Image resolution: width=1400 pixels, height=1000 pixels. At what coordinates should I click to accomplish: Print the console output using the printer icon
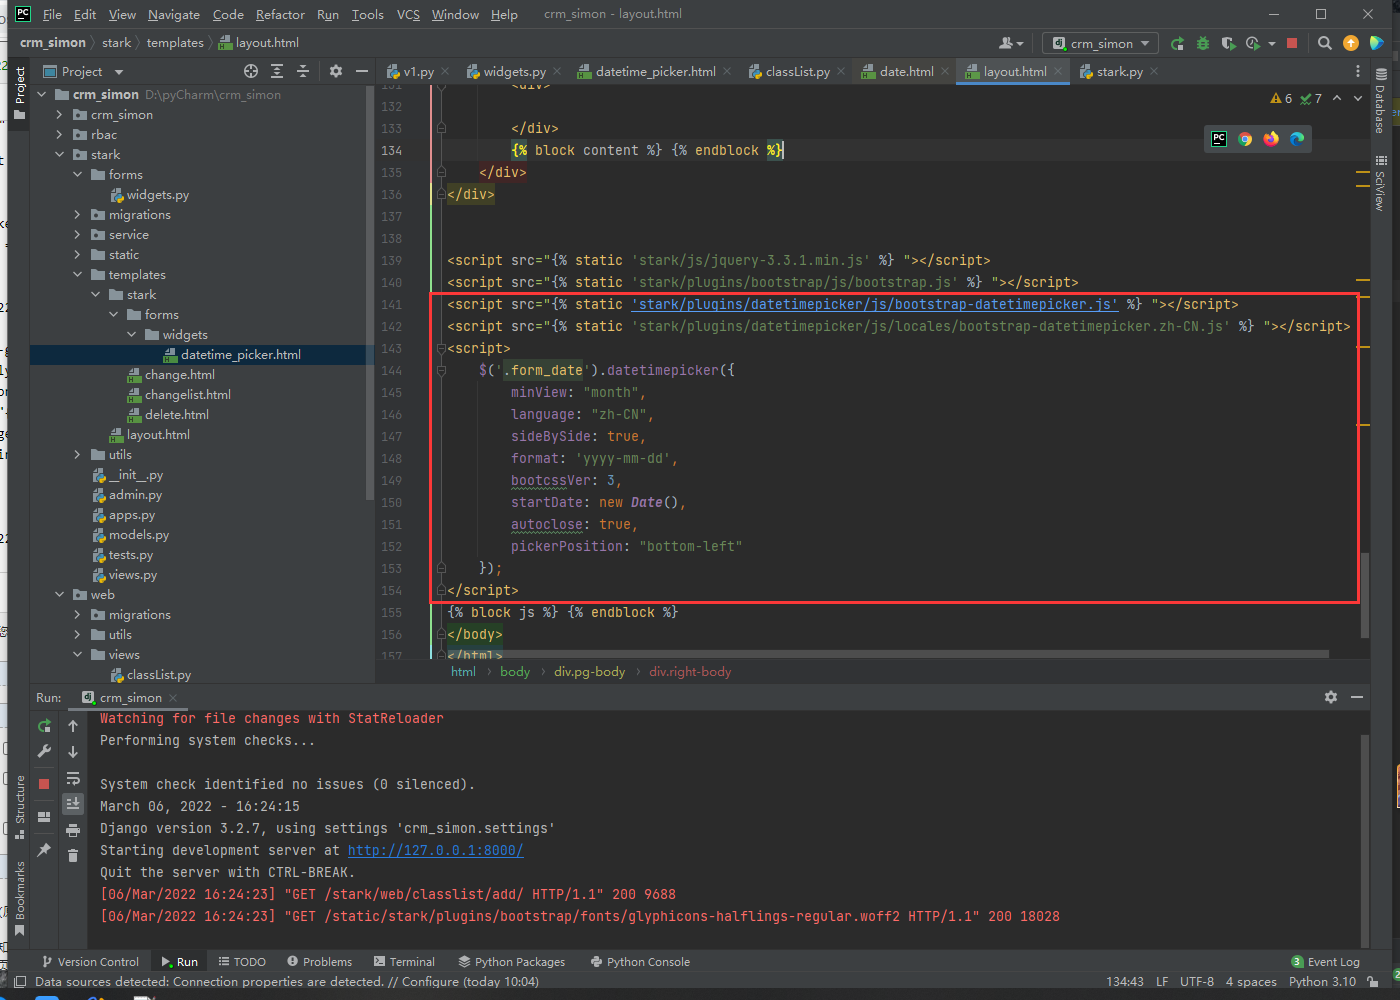pyautogui.click(x=73, y=830)
